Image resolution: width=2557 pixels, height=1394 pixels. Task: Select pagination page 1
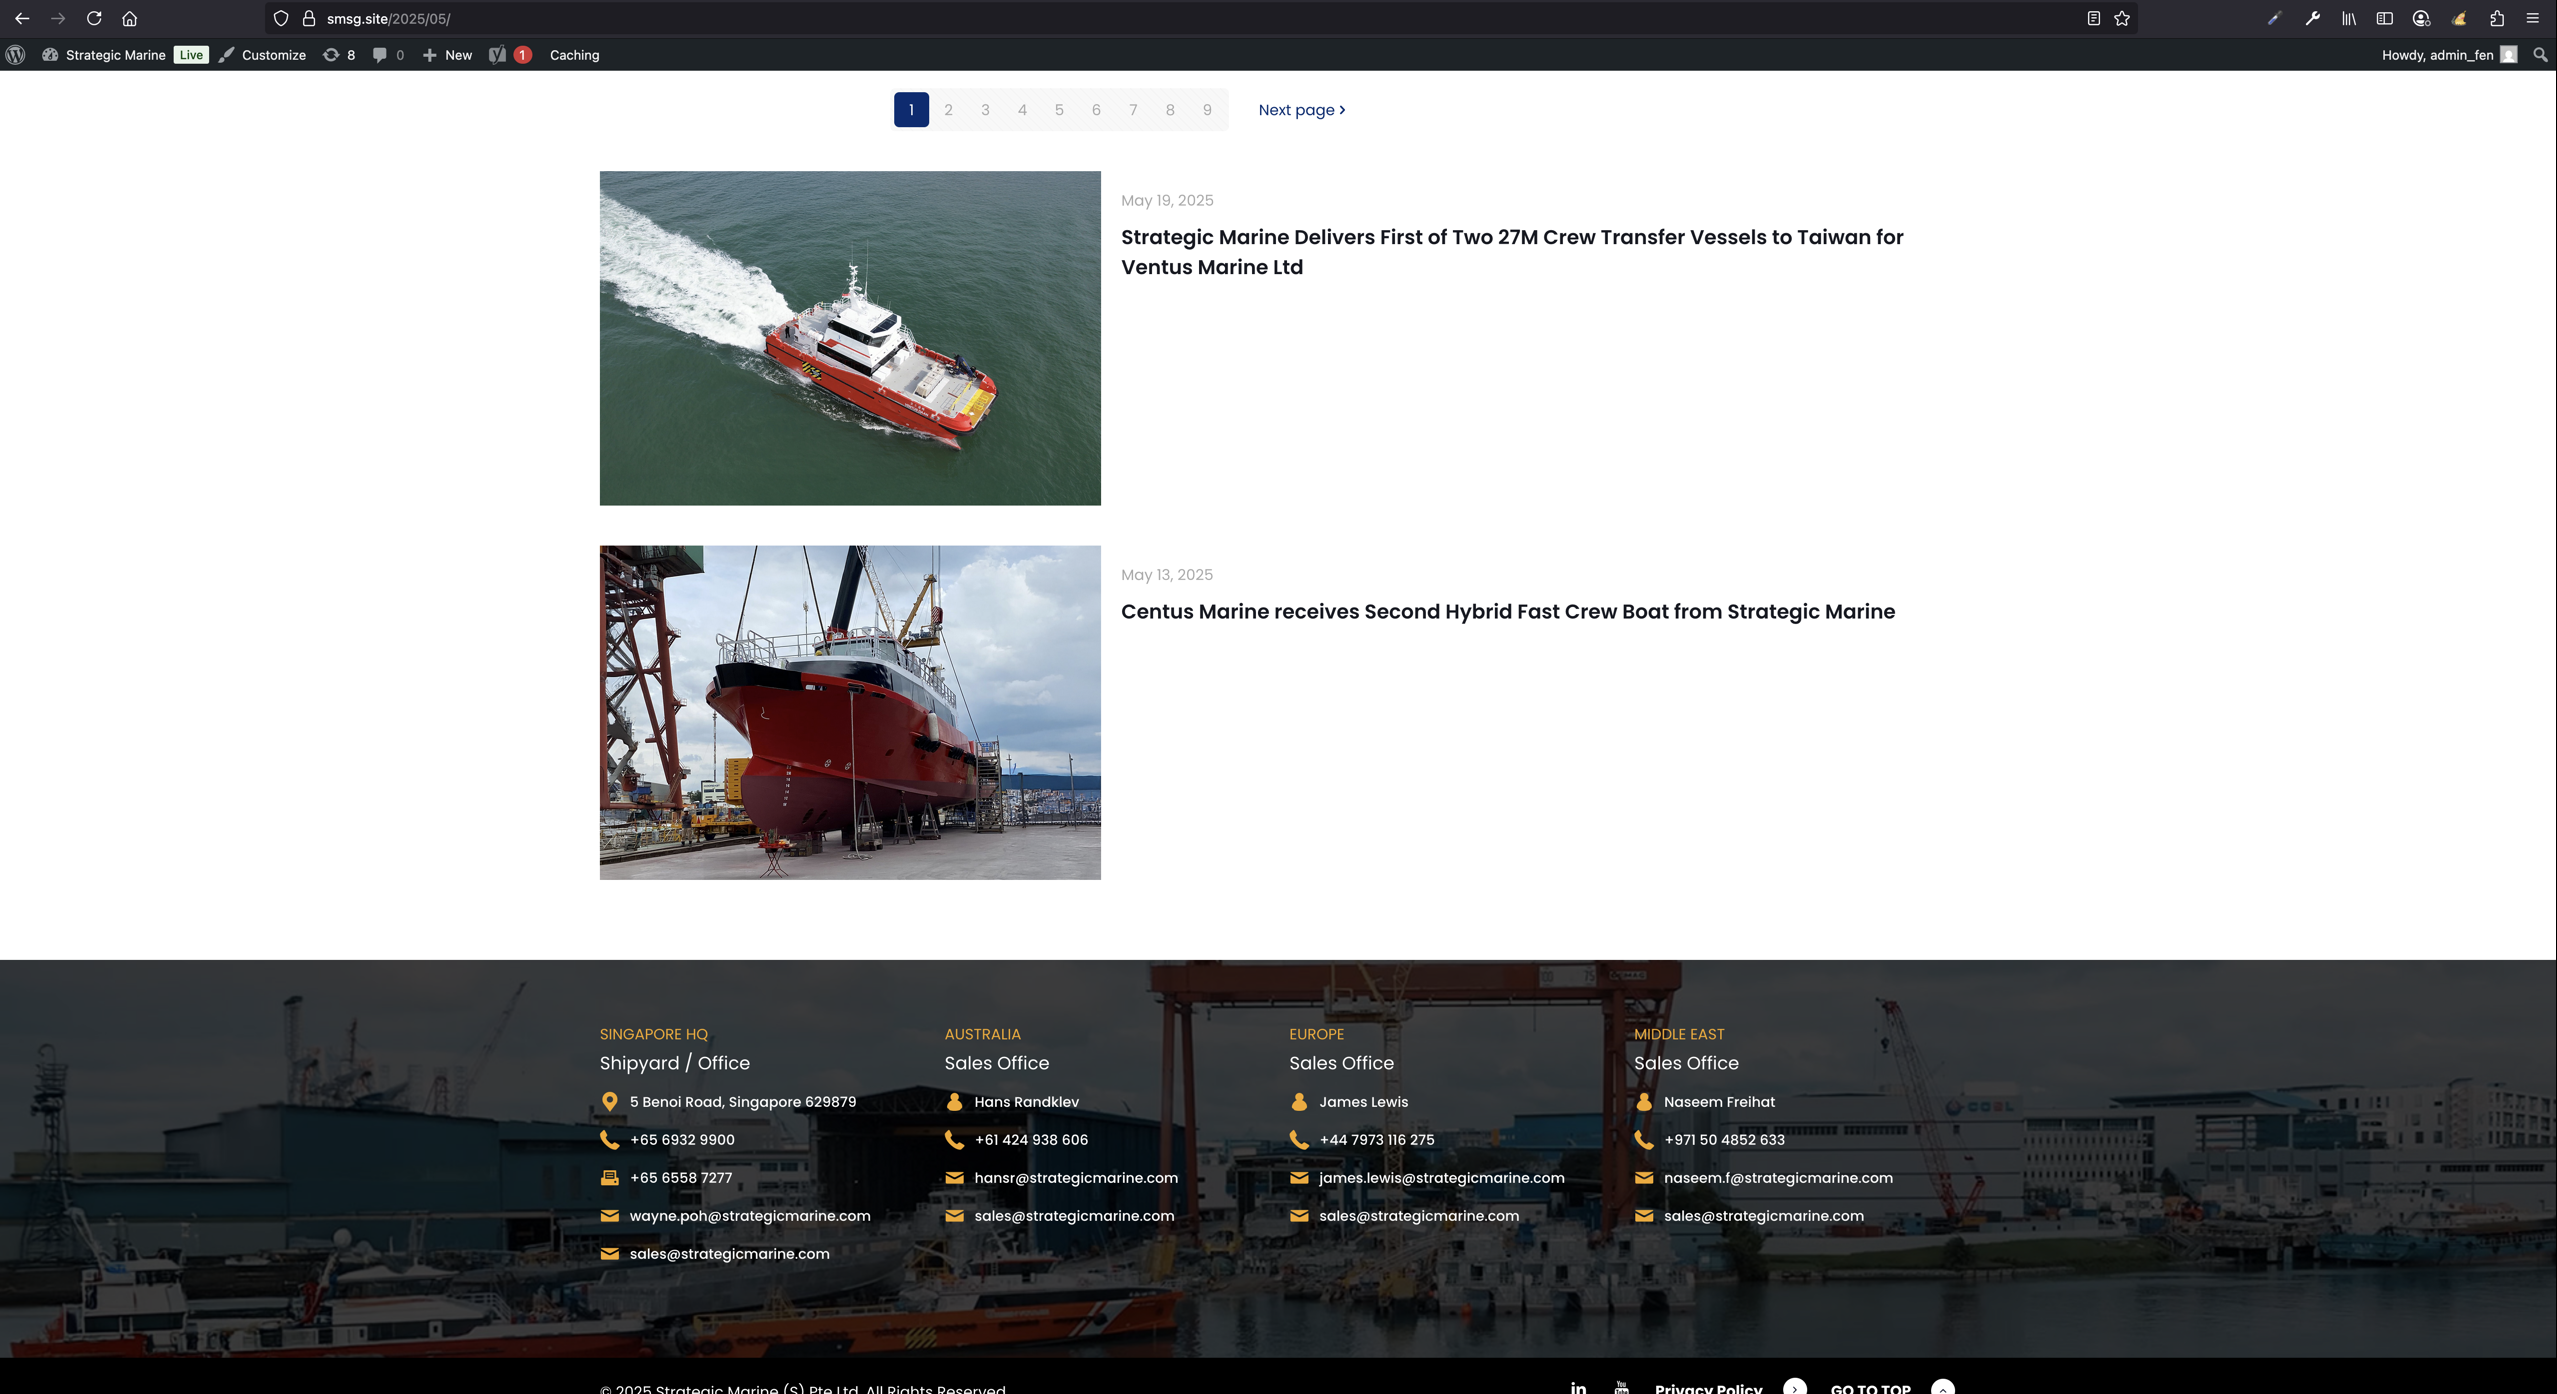click(911, 110)
